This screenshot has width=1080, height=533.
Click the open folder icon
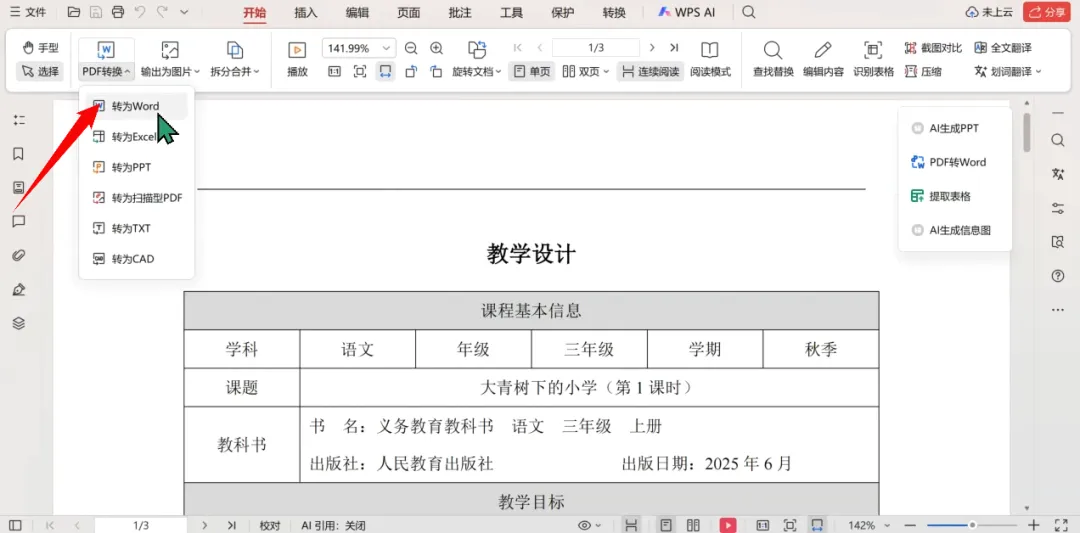coord(74,12)
